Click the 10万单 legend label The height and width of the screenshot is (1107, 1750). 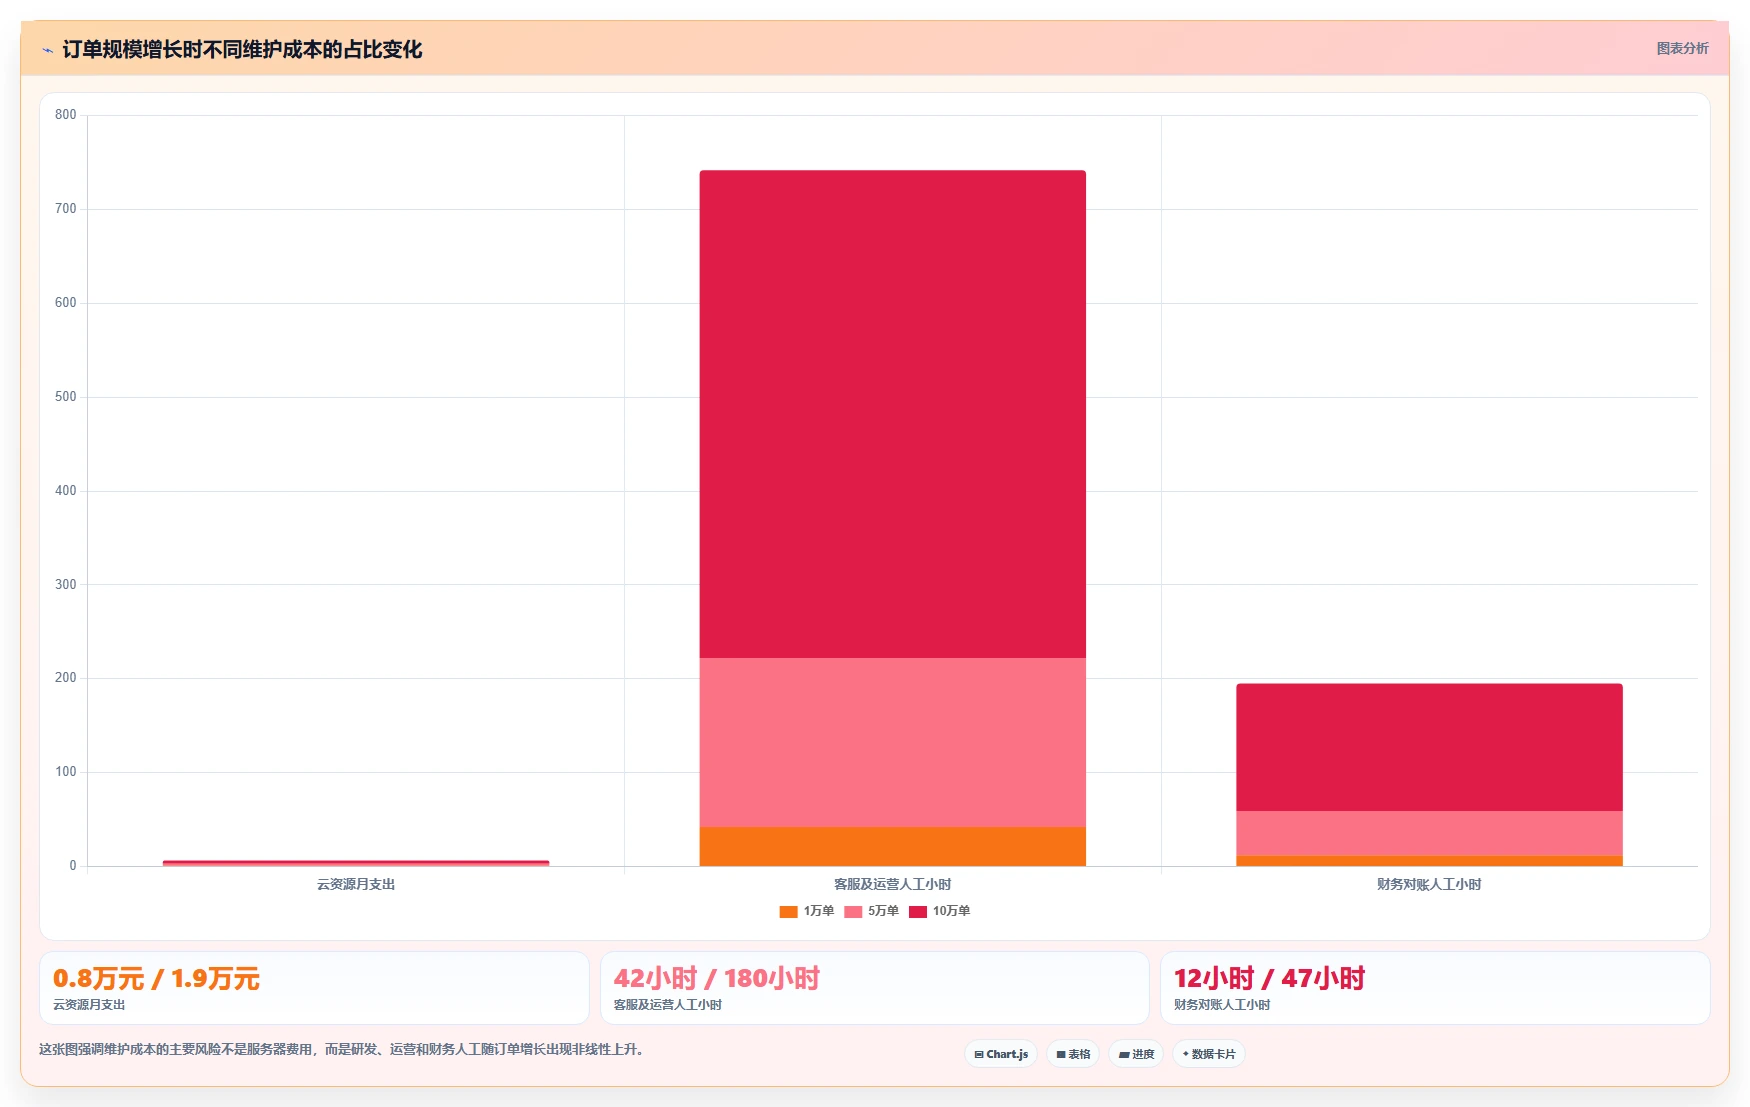(x=951, y=911)
